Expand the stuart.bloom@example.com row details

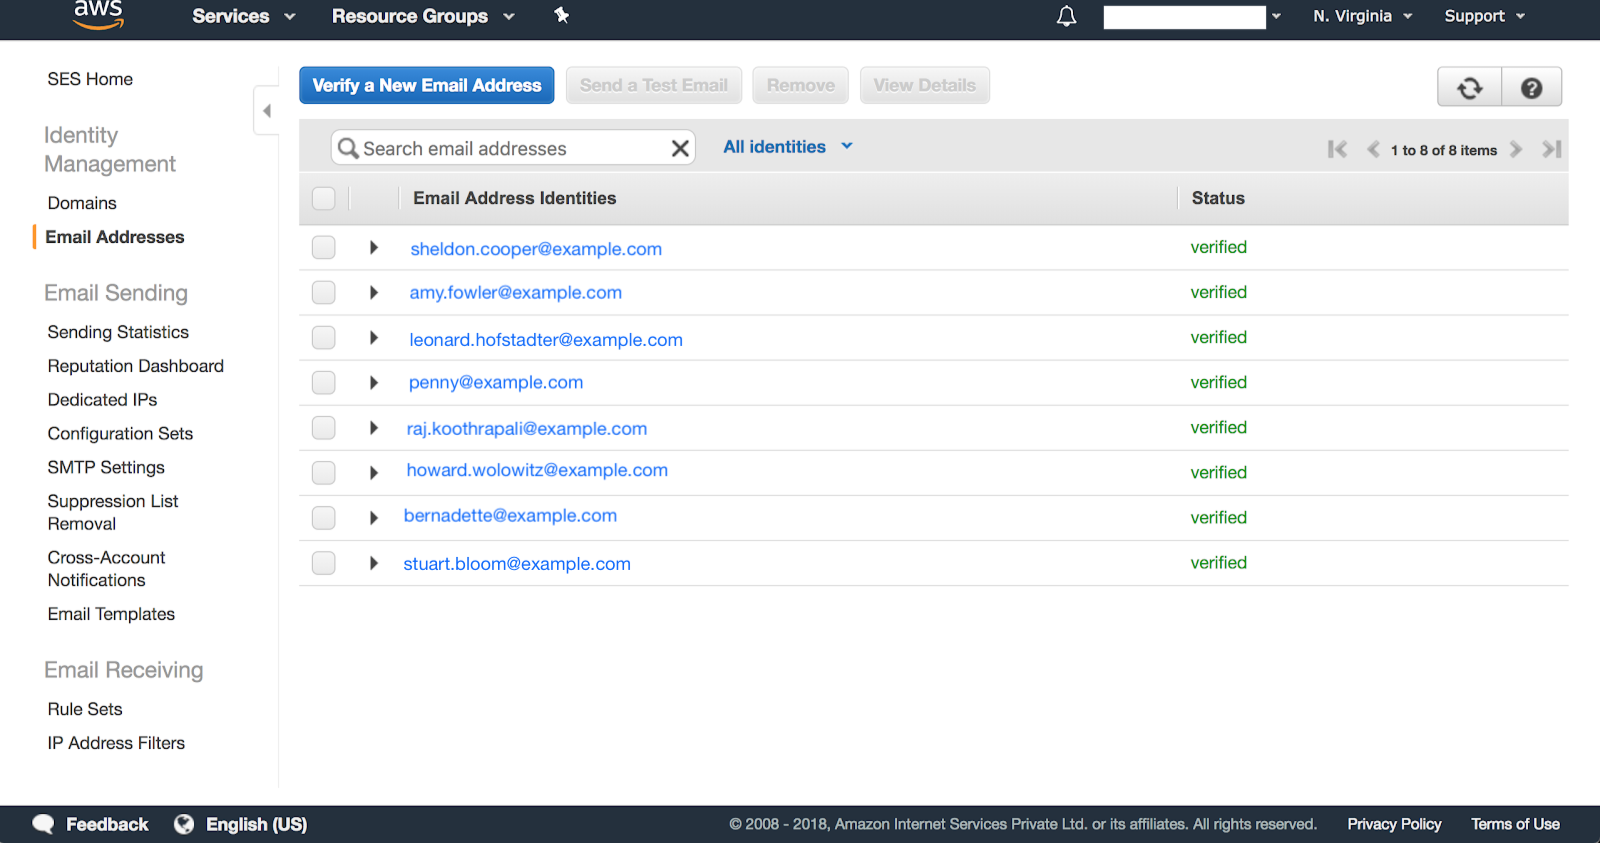tap(373, 563)
